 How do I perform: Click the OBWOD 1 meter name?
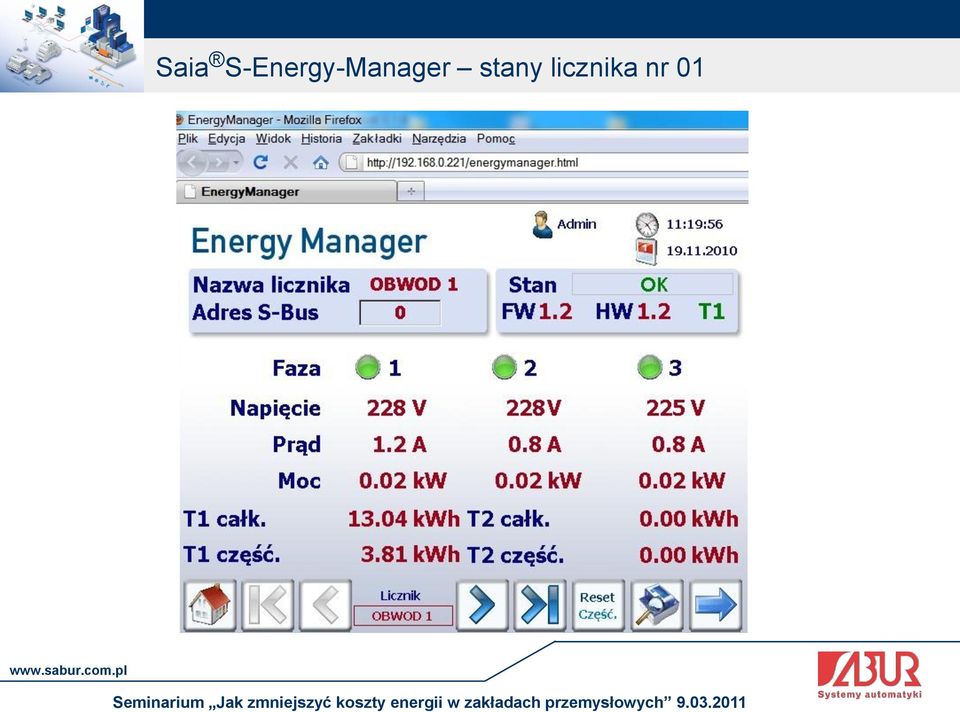click(x=413, y=285)
